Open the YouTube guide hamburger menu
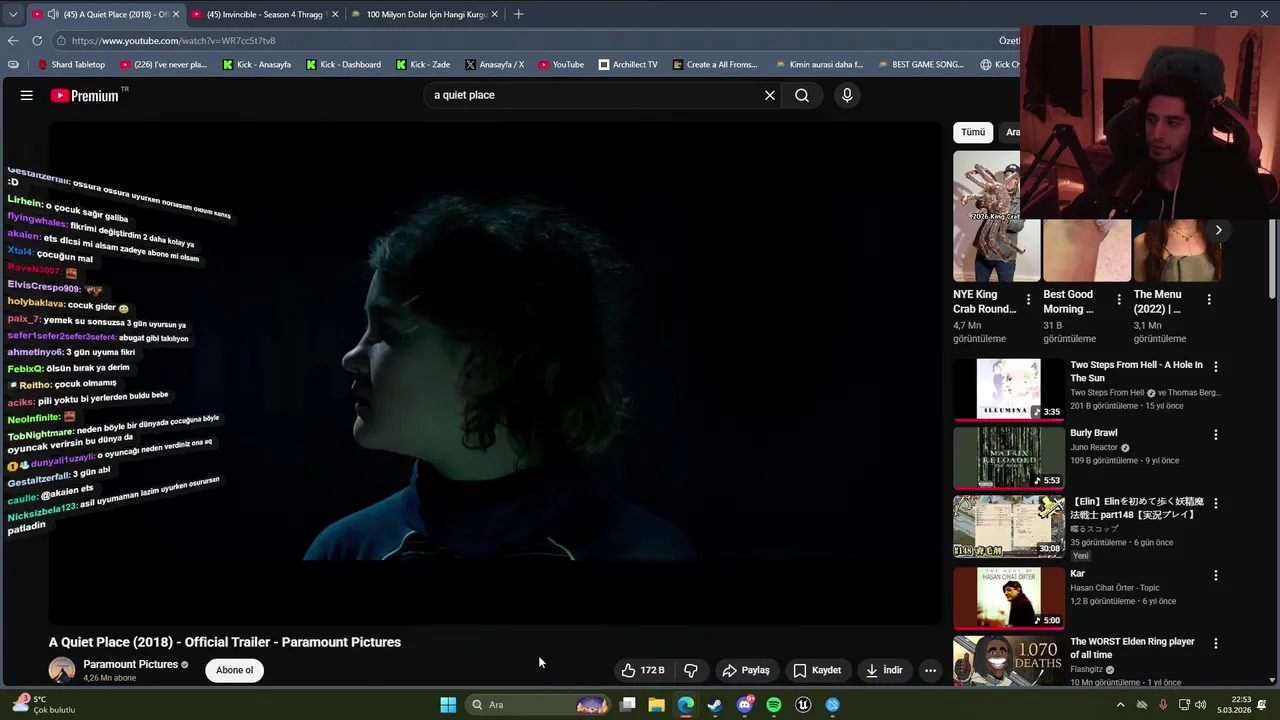The image size is (1280, 720). coord(27,95)
